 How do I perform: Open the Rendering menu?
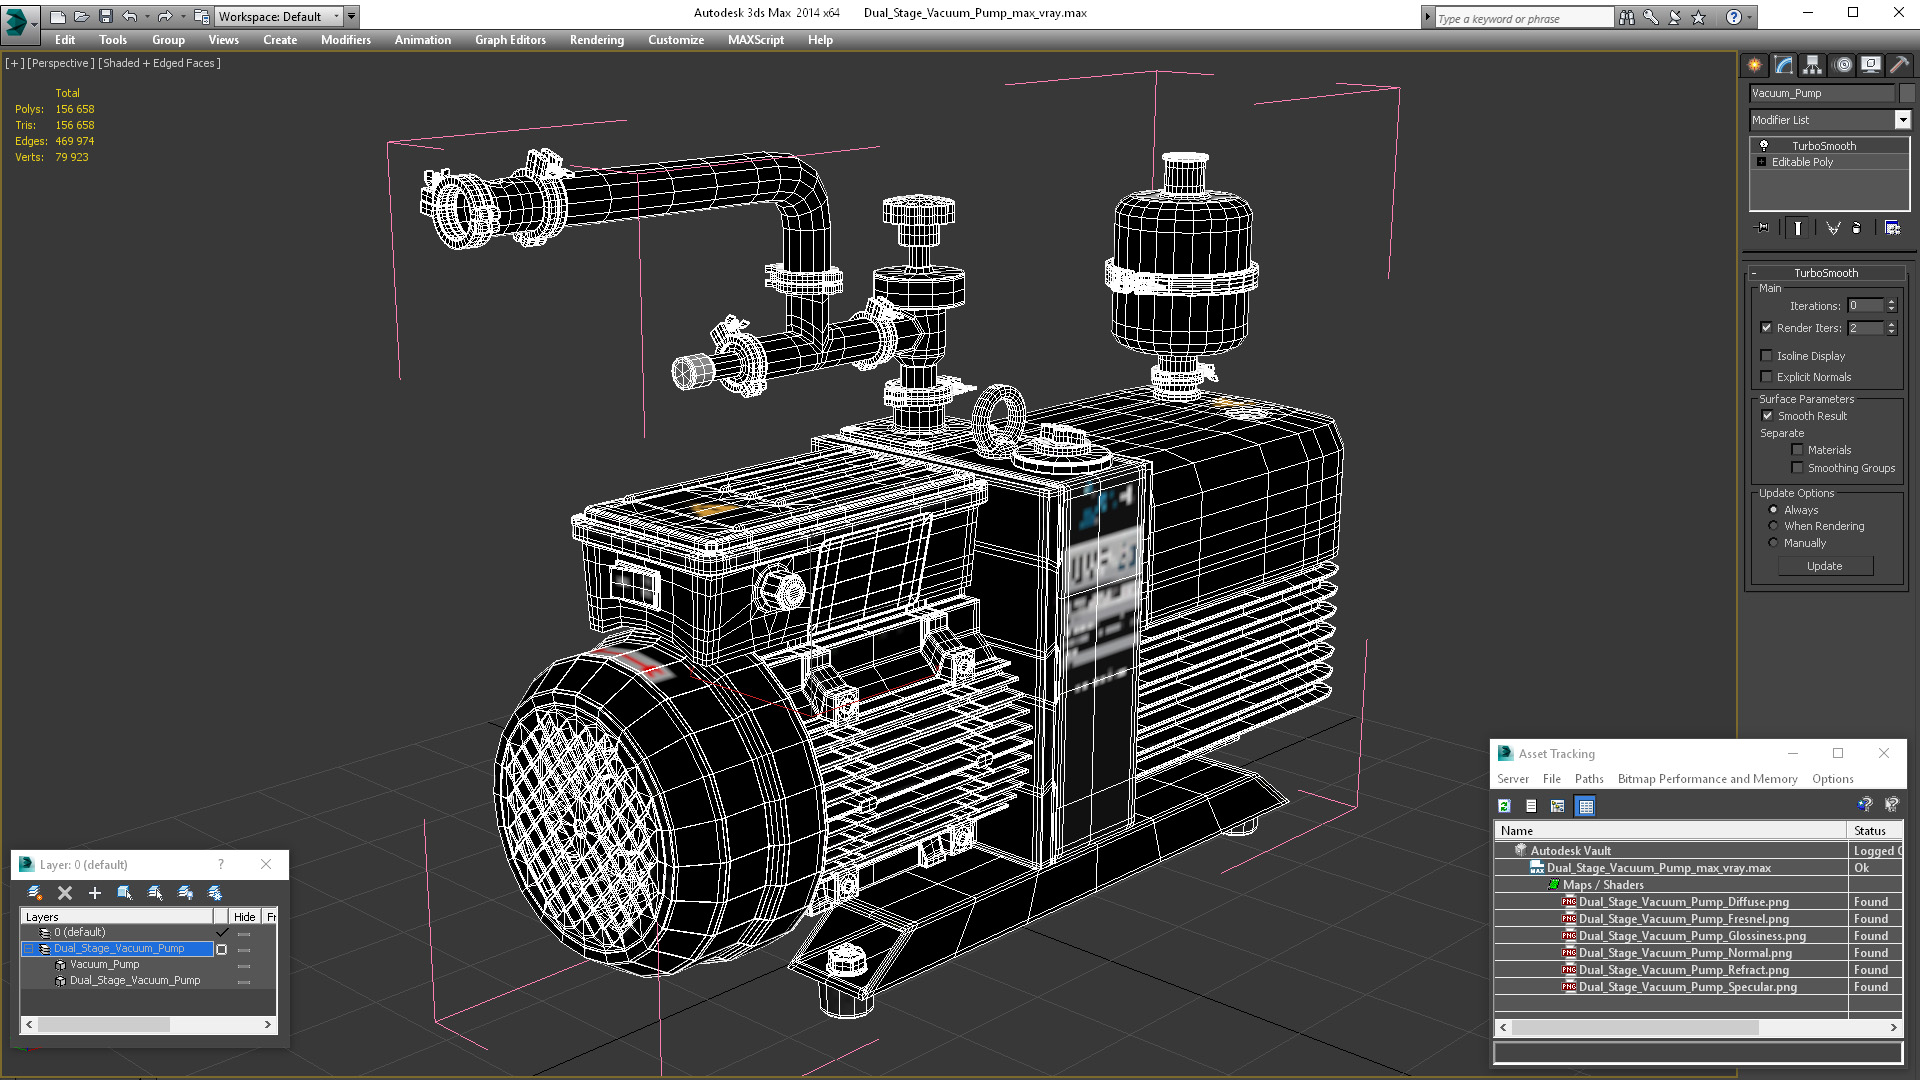(596, 40)
